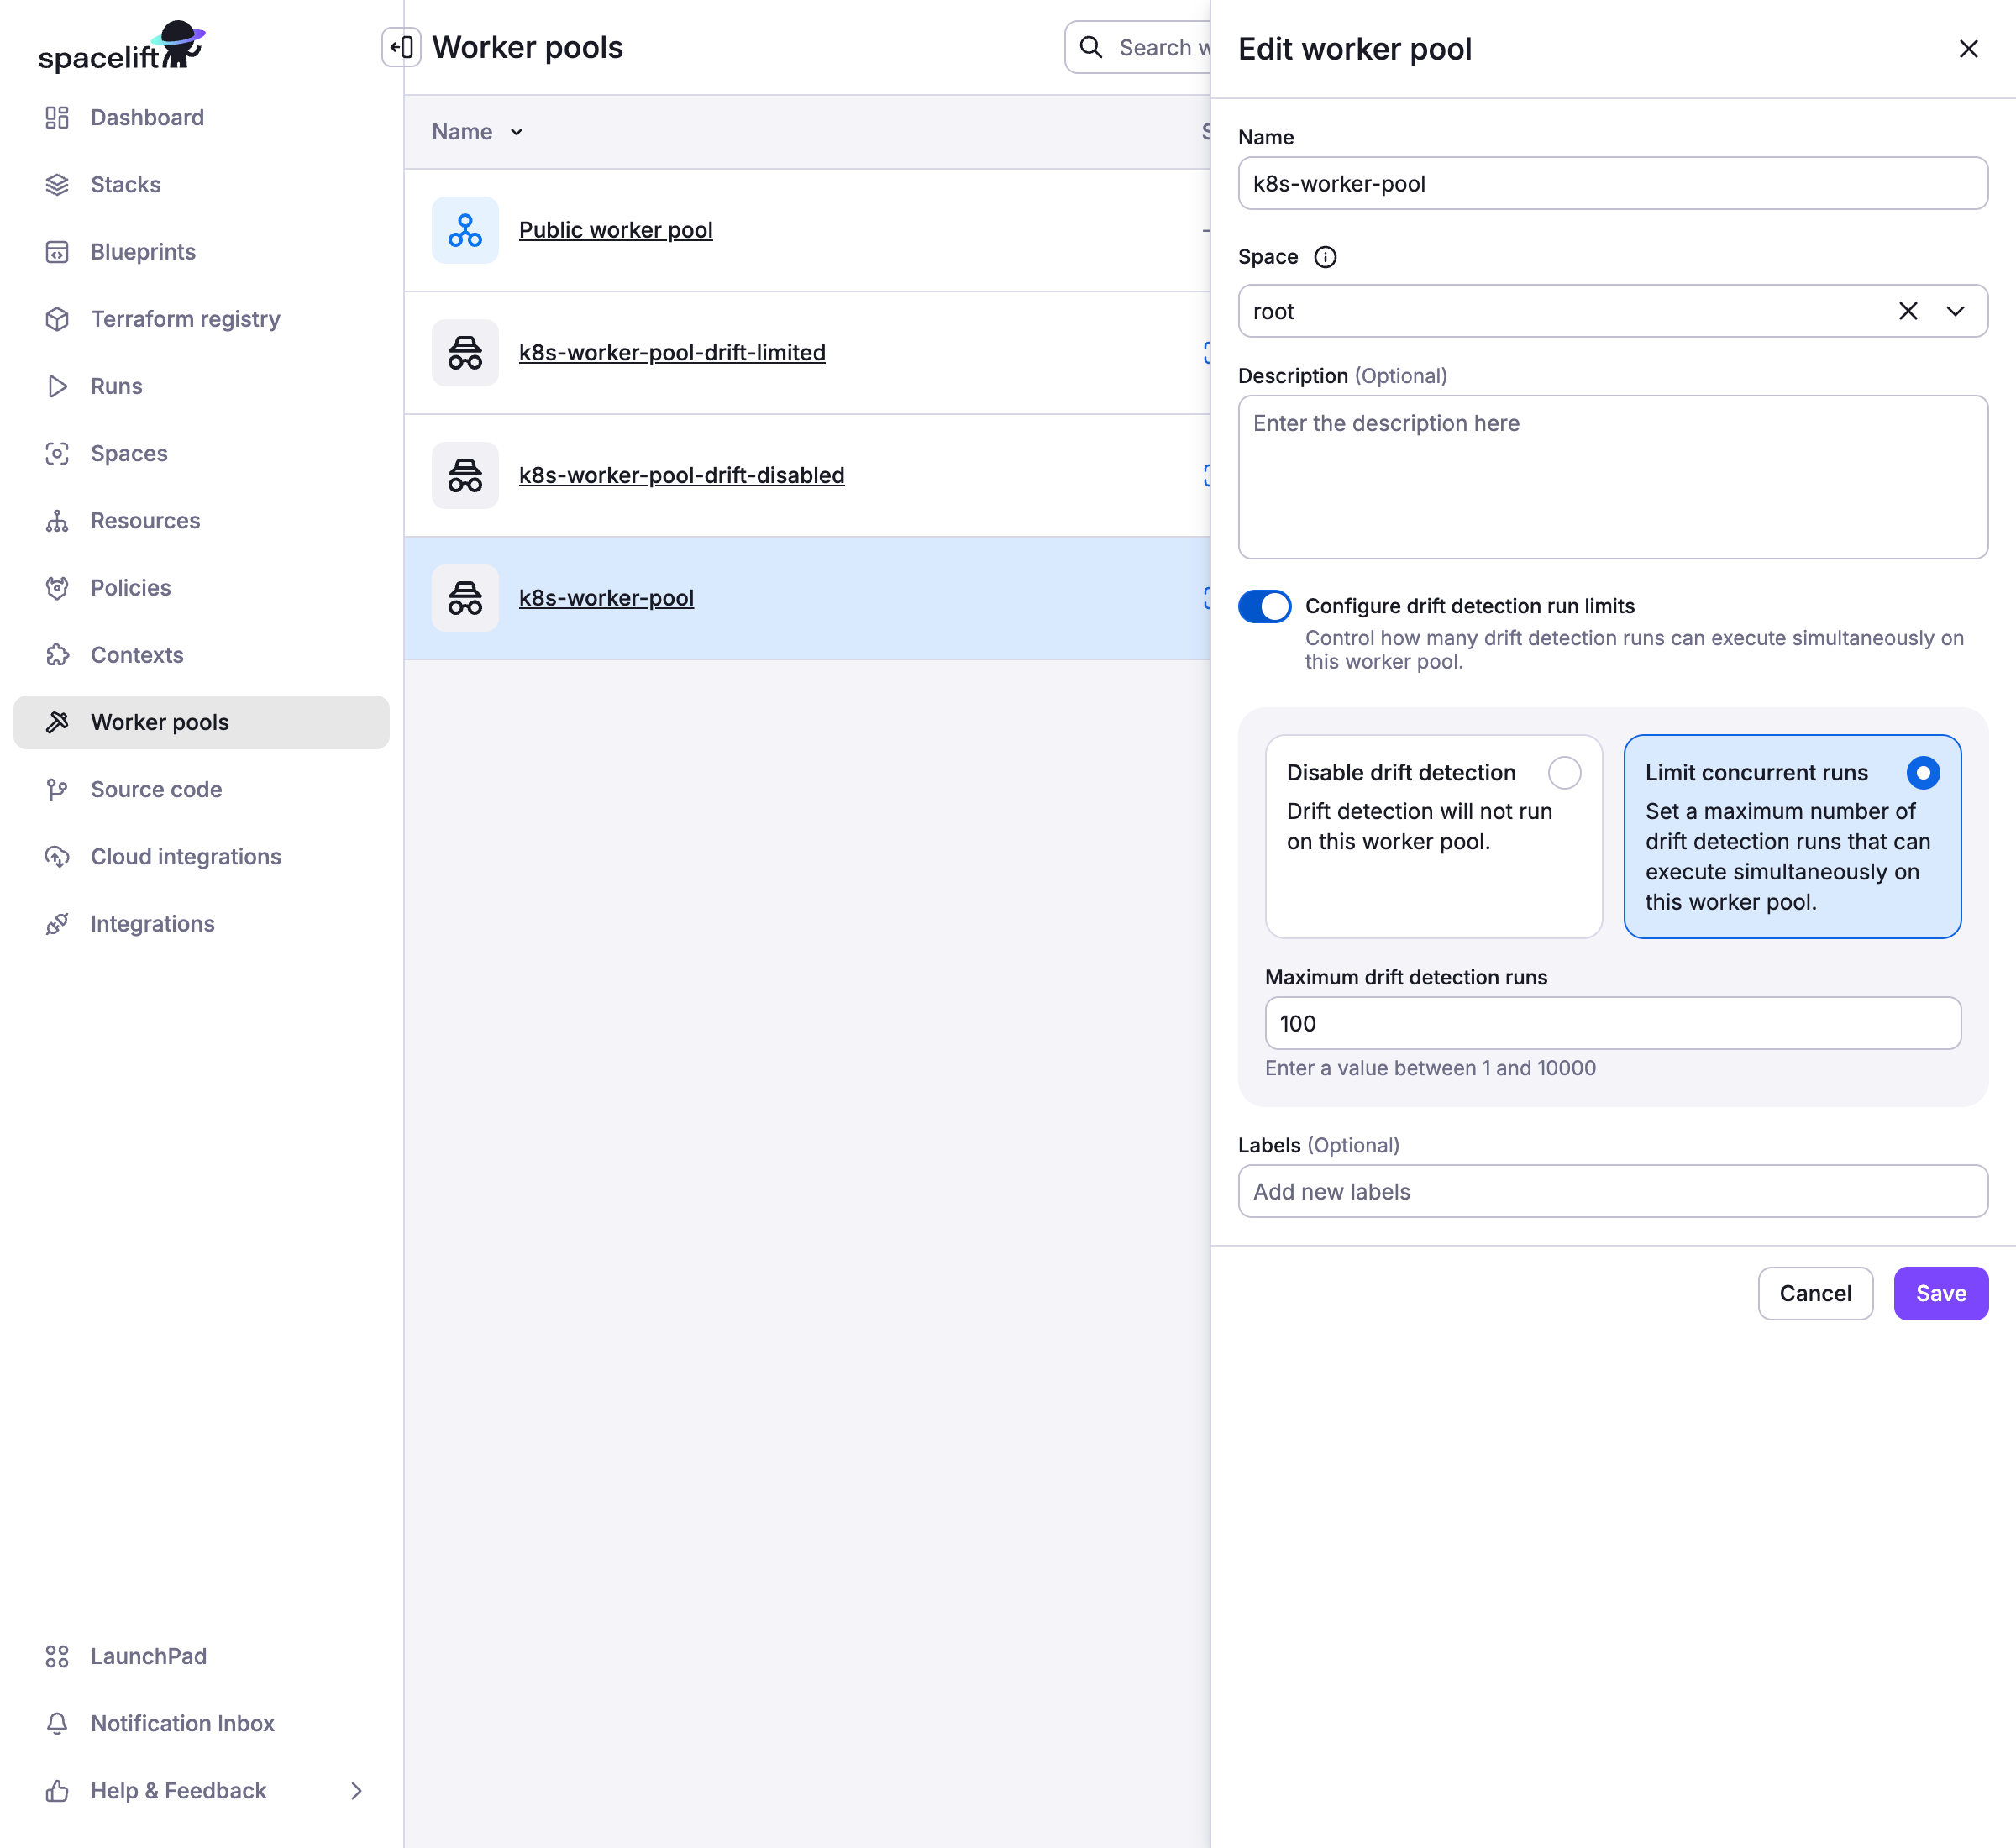Clear the root space selection
The width and height of the screenshot is (2016, 1848).
(x=1907, y=311)
